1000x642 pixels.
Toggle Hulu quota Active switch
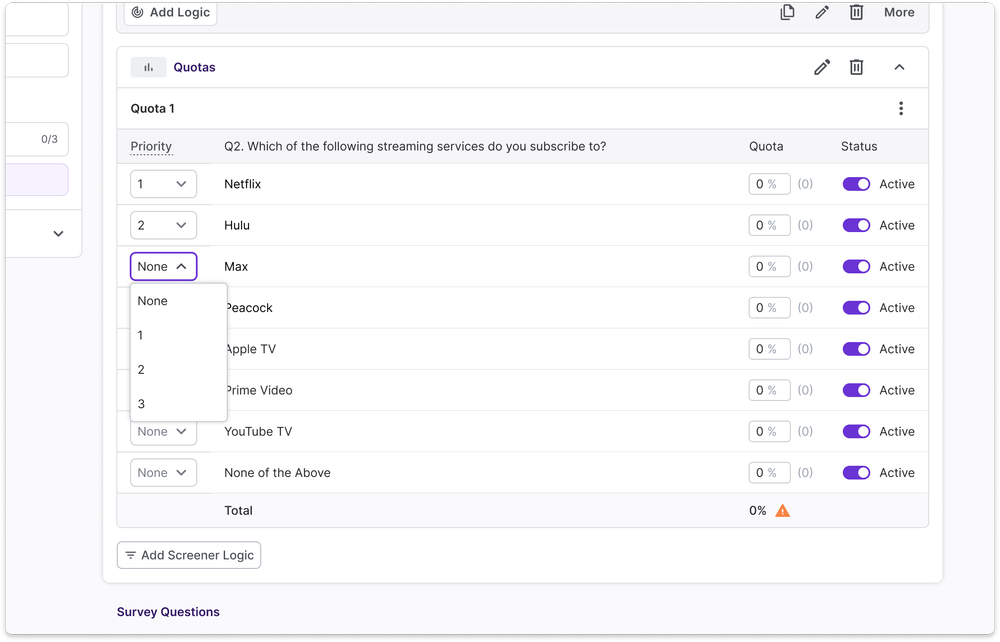tap(856, 225)
